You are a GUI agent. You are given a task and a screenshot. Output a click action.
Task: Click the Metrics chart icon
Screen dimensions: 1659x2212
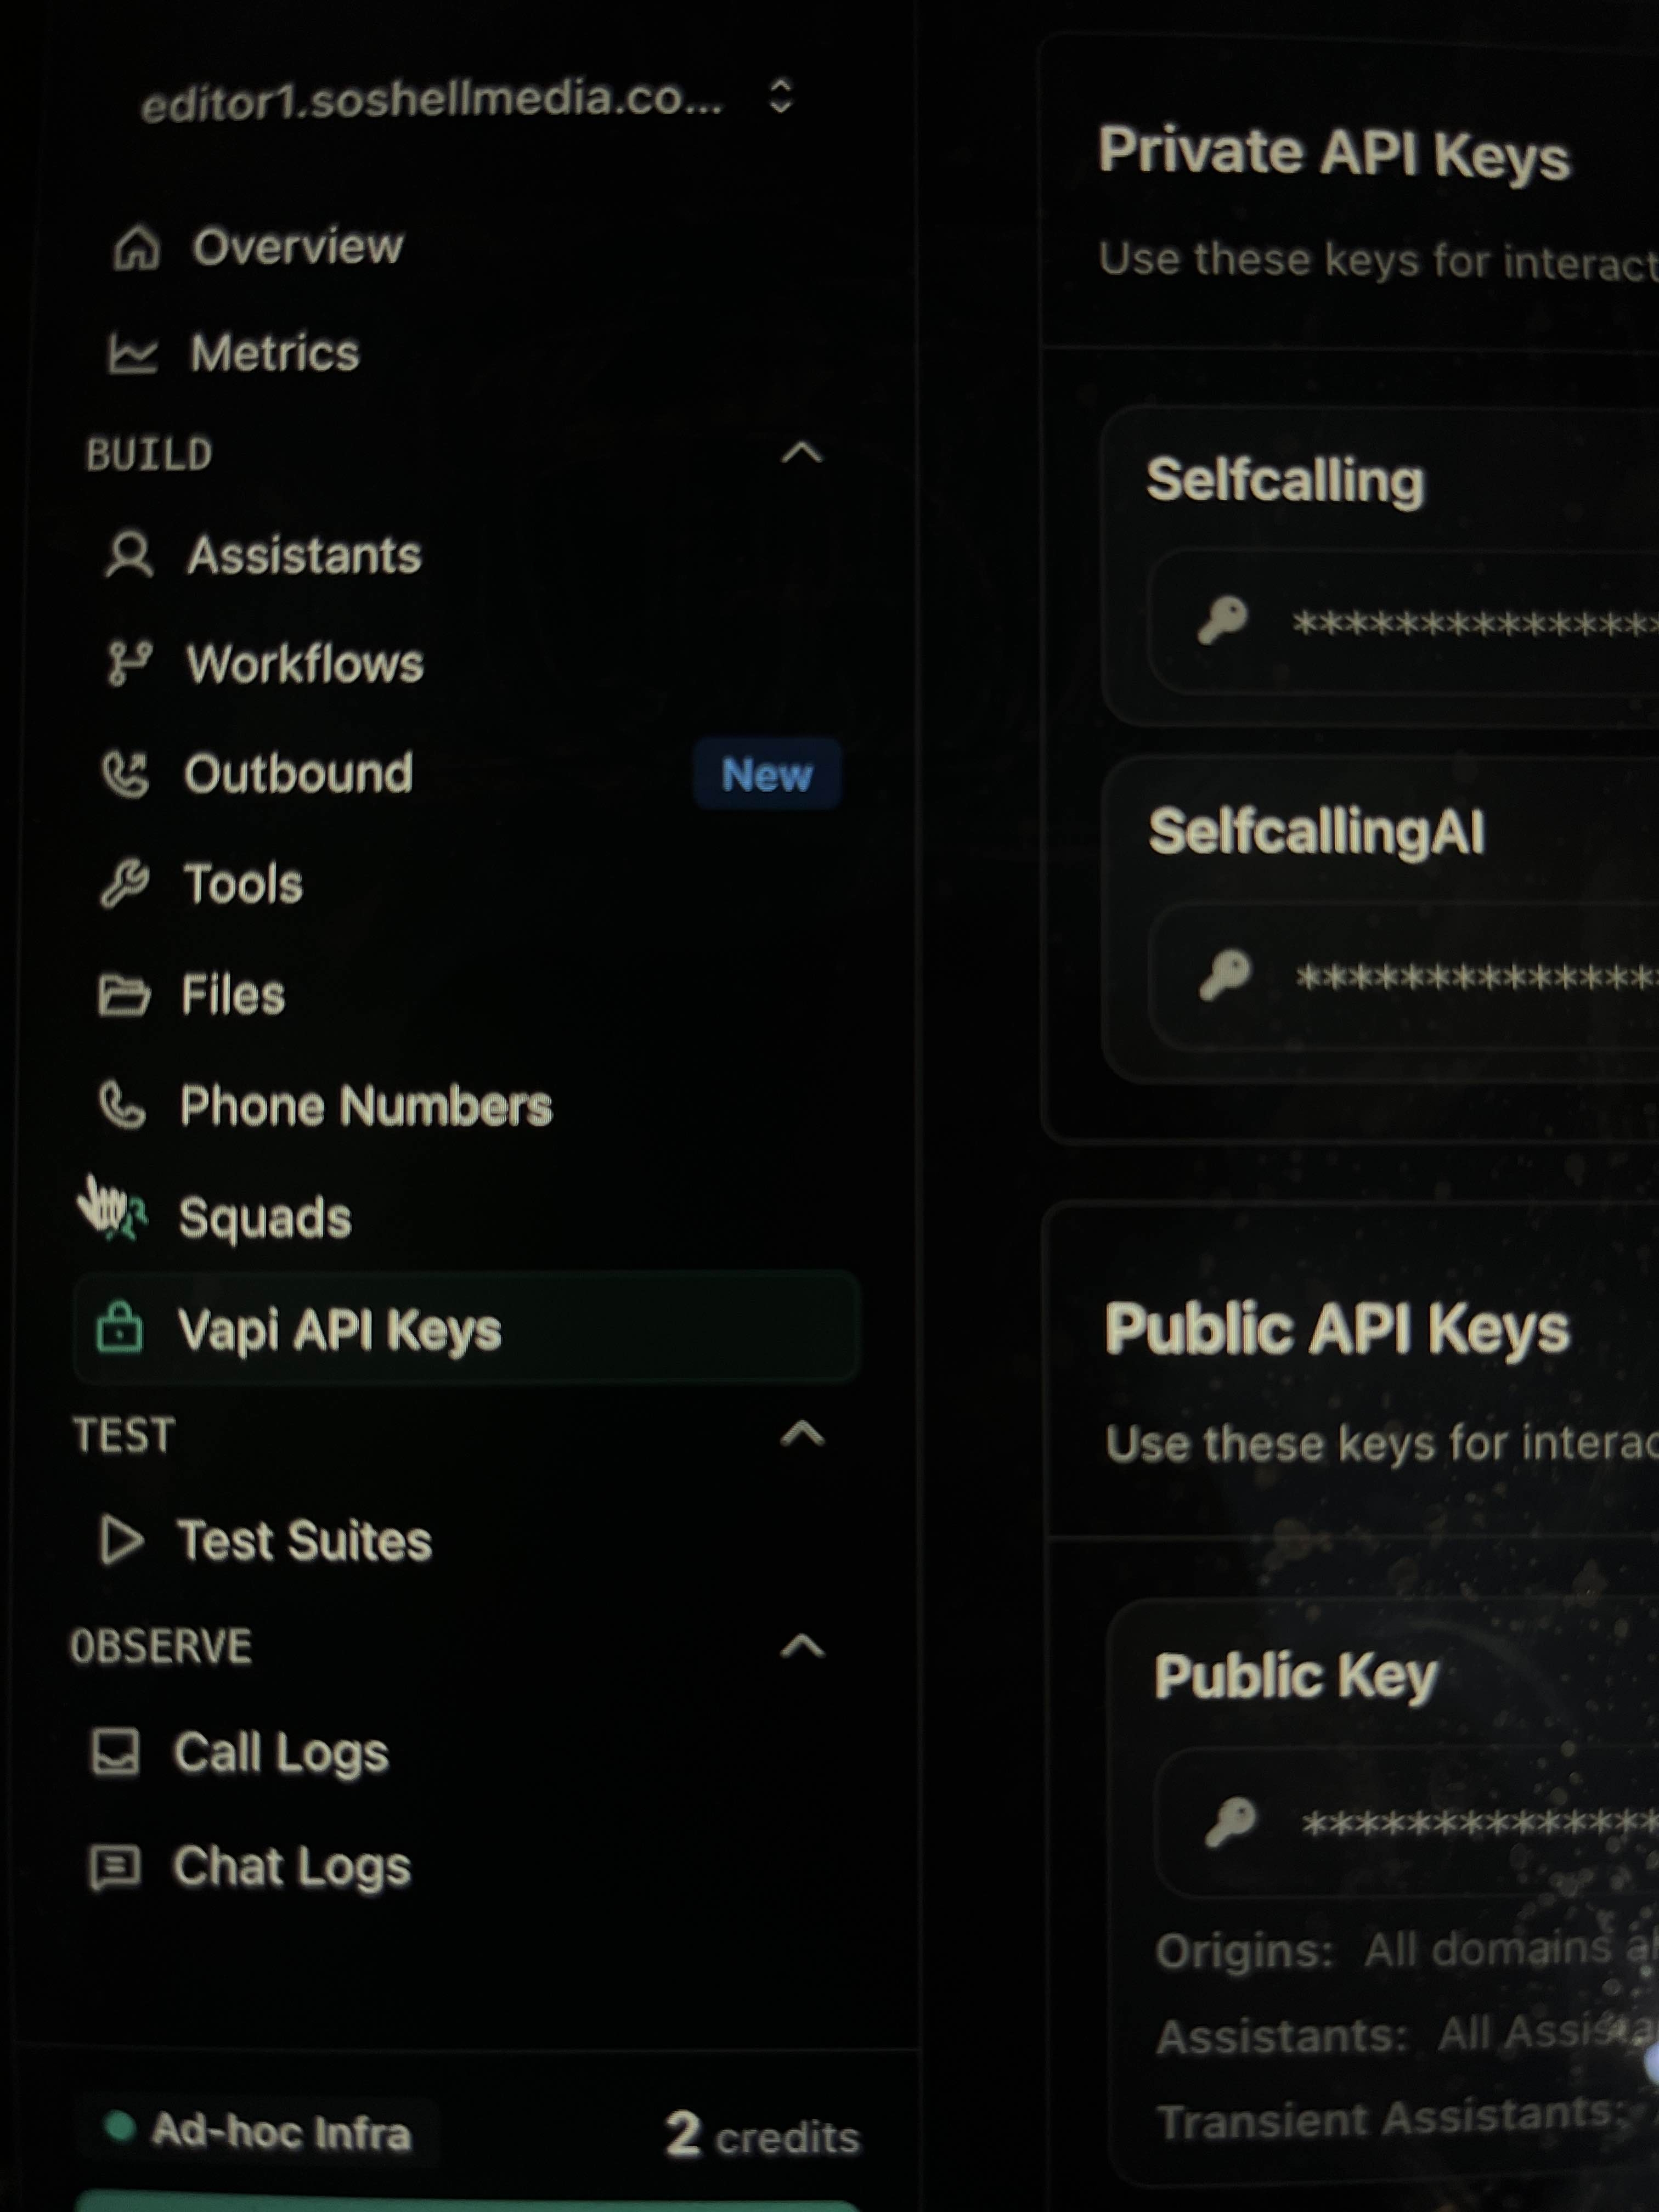pyautogui.click(x=132, y=354)
